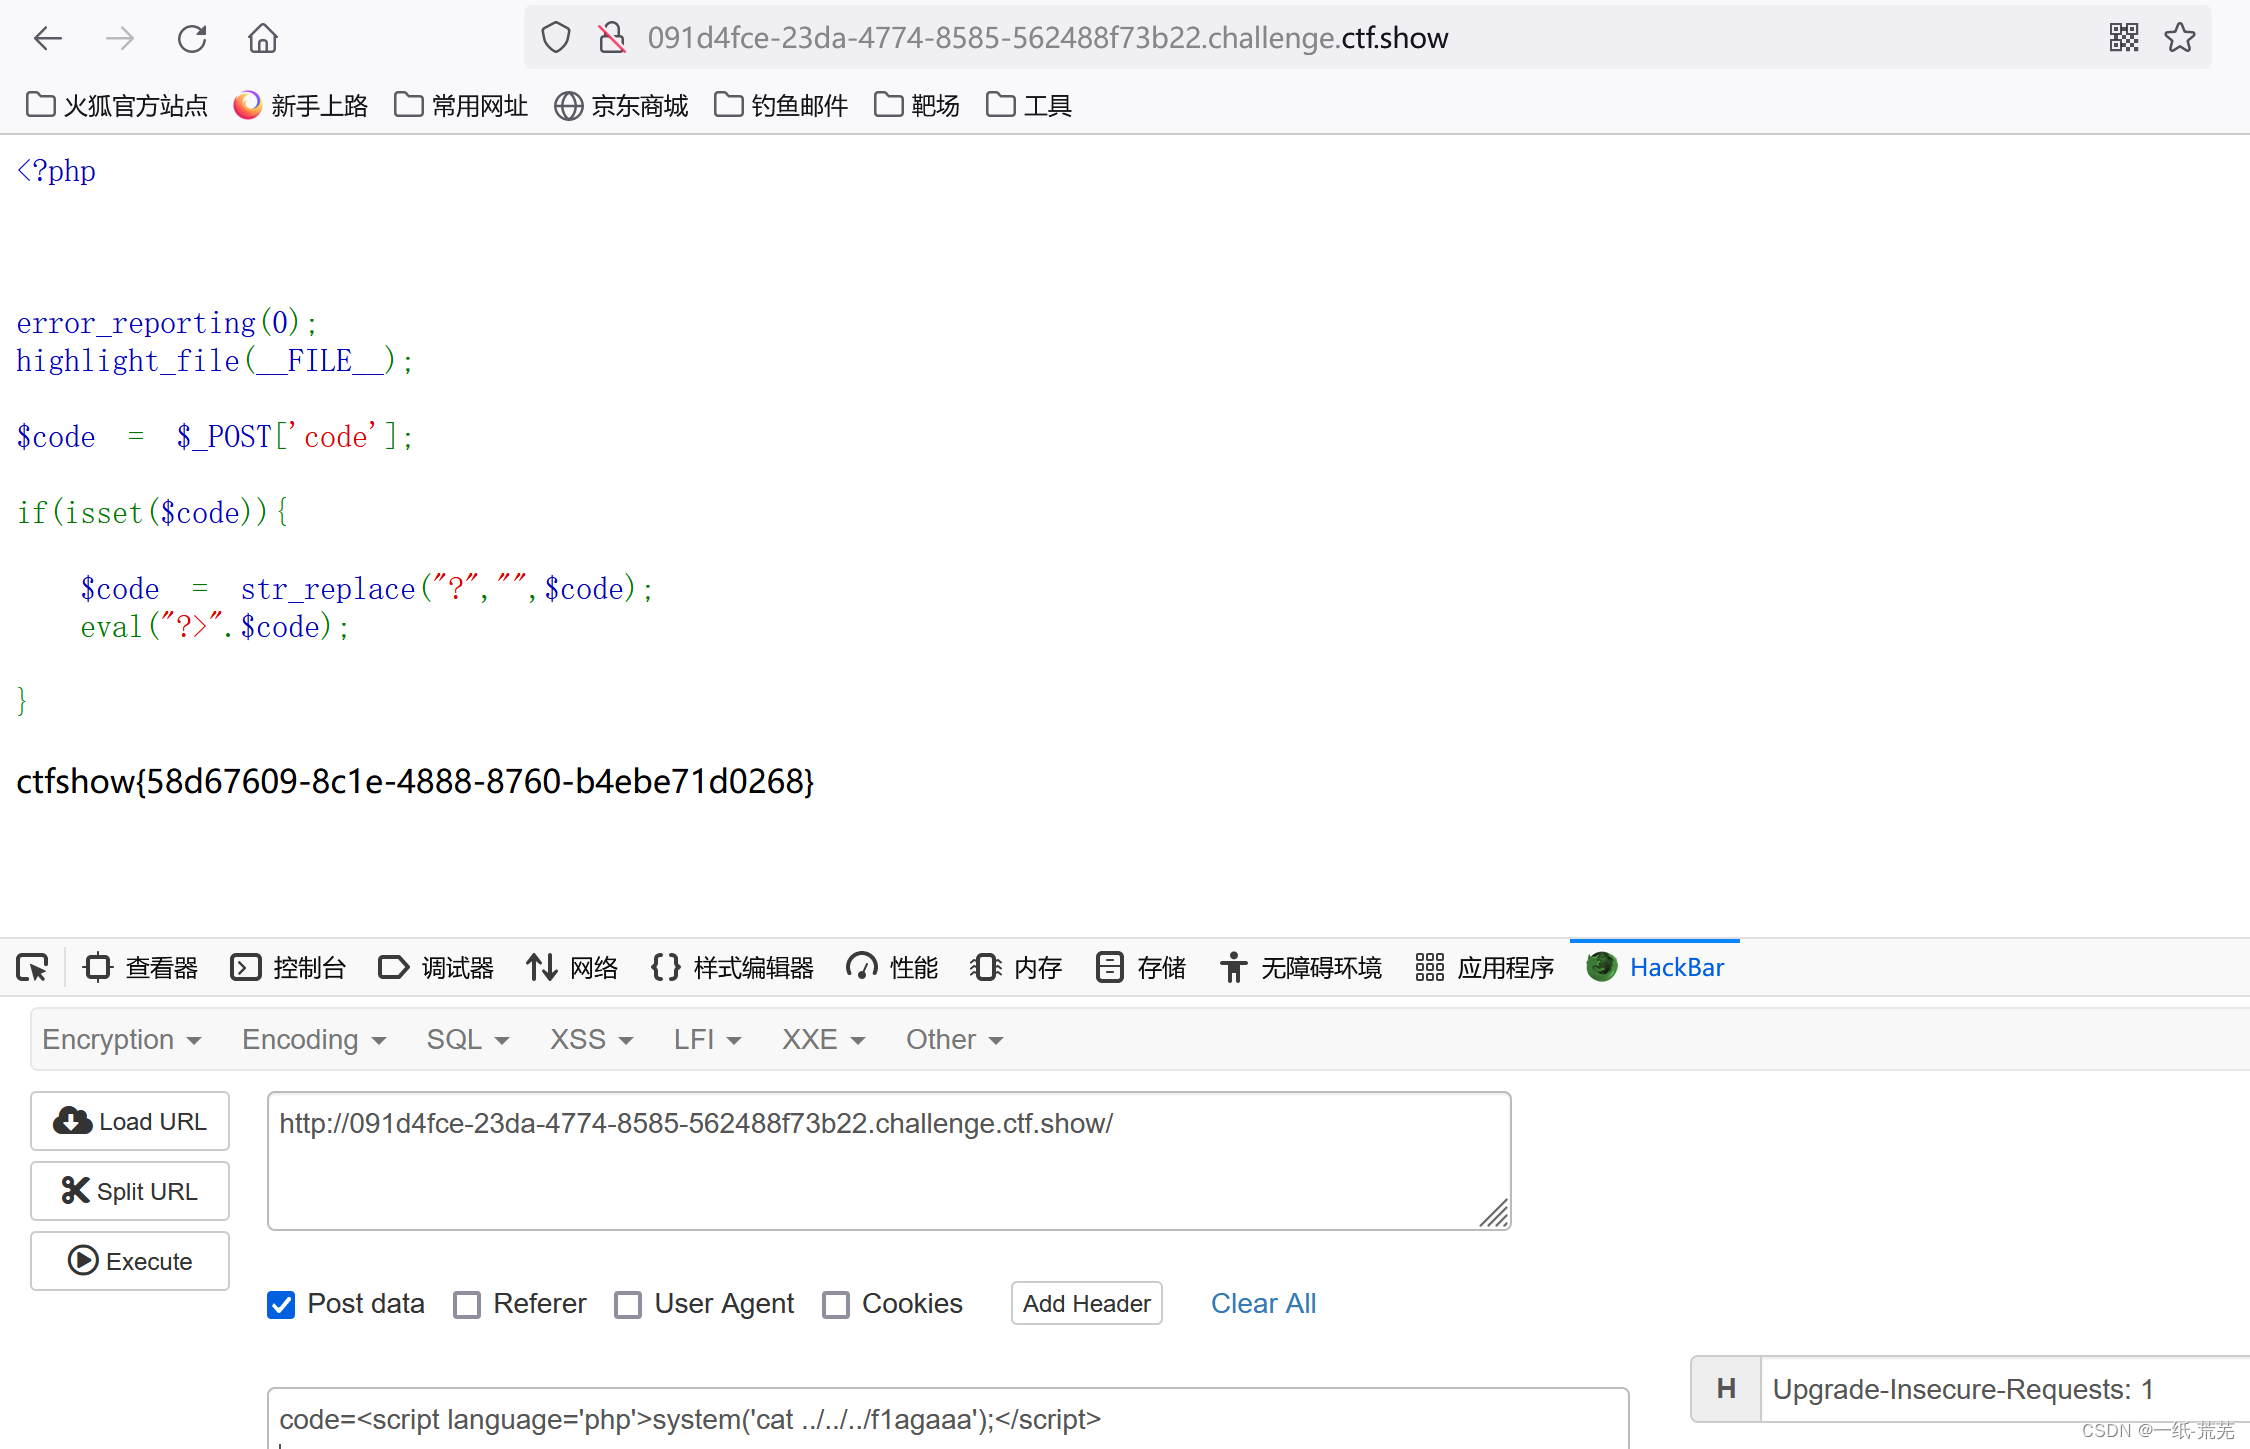Select the HackBar devtools tab
Image resolution: width=2250 pixels, height=1449 pixels.
(1655, 968)
